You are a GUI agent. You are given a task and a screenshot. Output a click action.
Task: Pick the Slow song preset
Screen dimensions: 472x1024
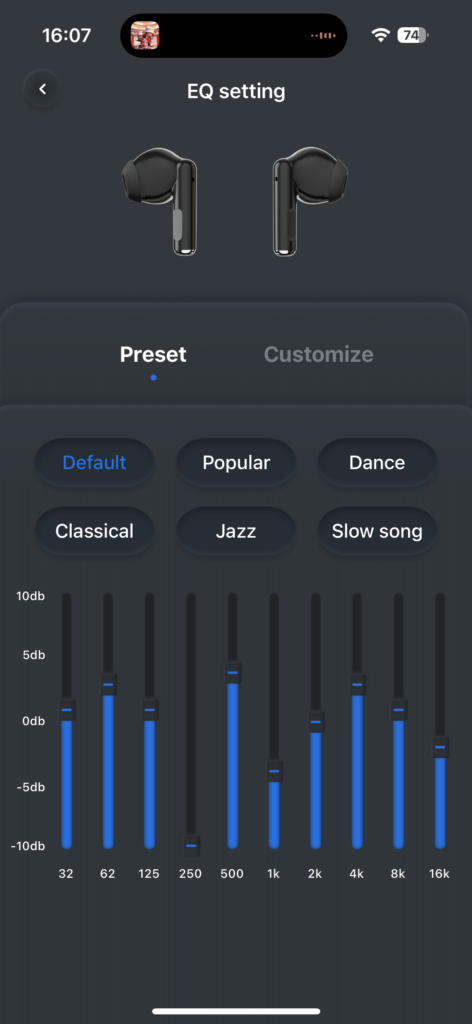(377, 531)
